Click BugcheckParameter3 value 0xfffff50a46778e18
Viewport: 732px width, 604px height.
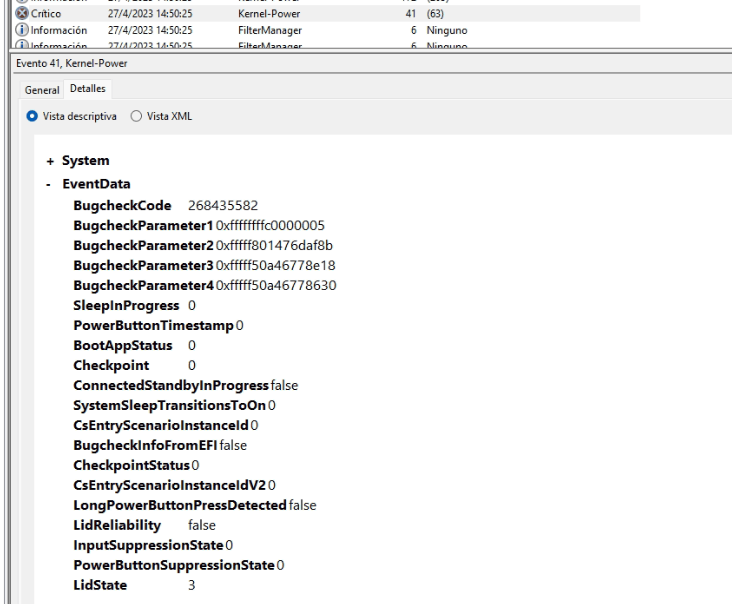(x=275, y=266)
